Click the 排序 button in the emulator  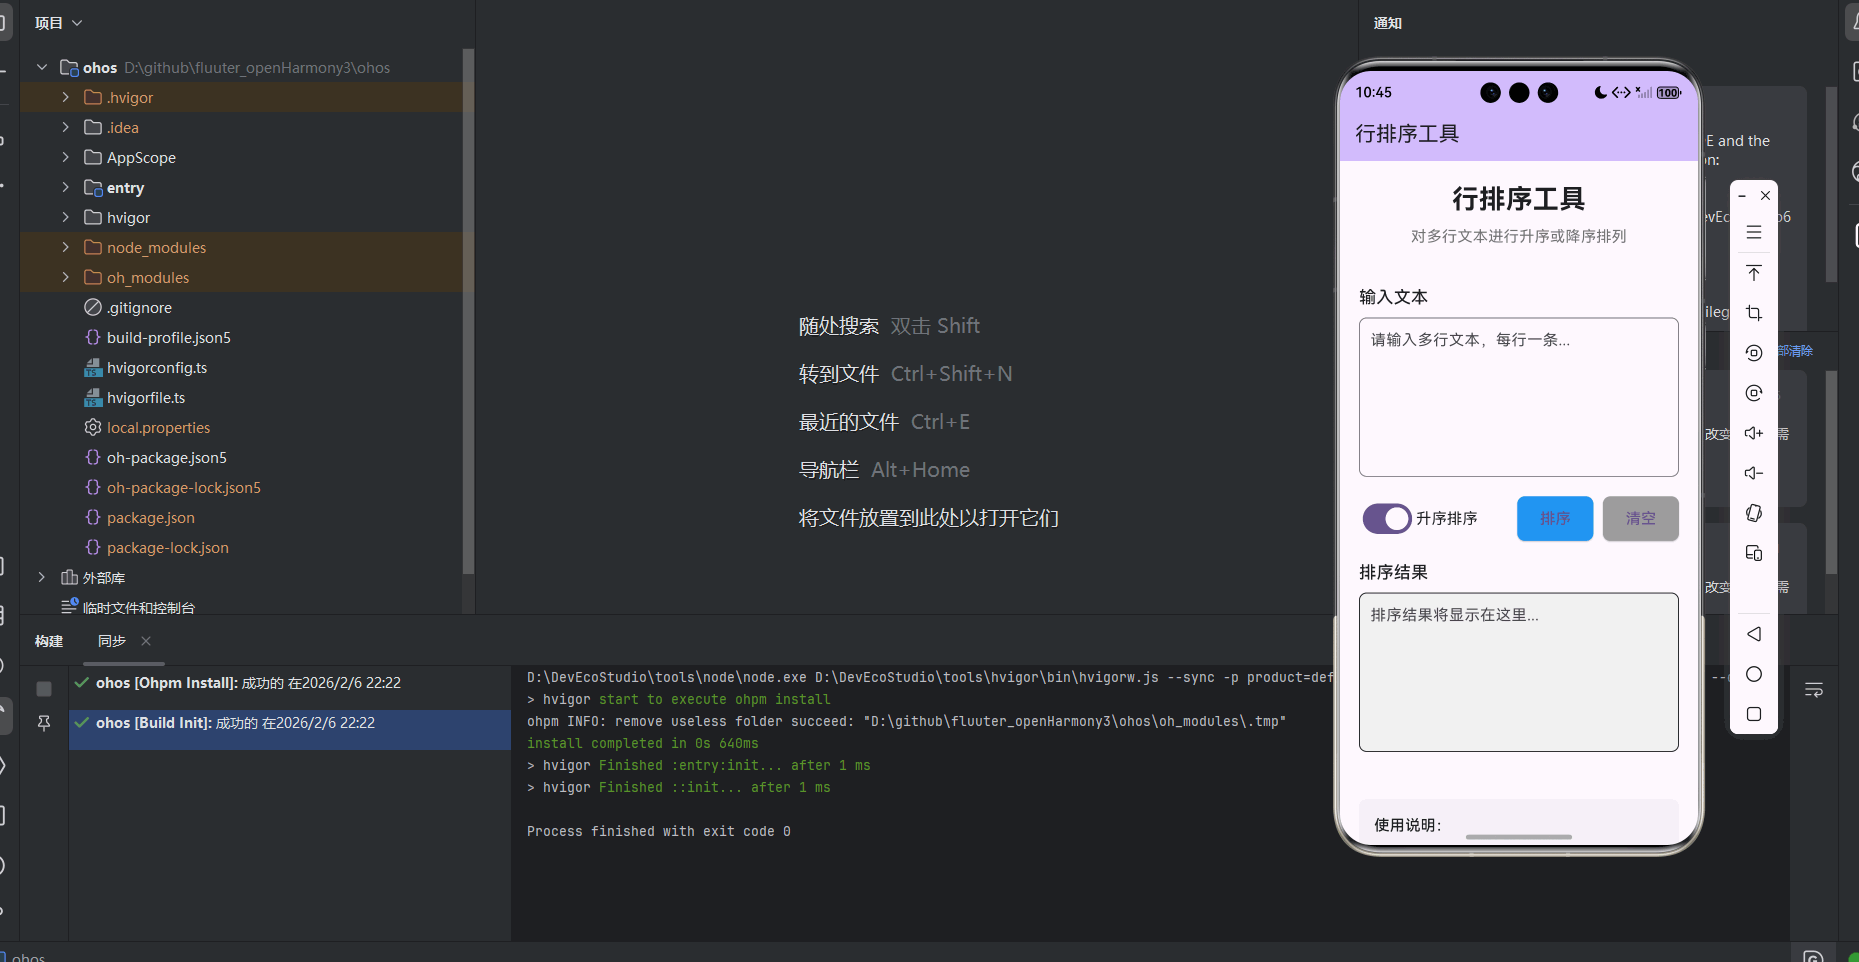(1555, 519)
